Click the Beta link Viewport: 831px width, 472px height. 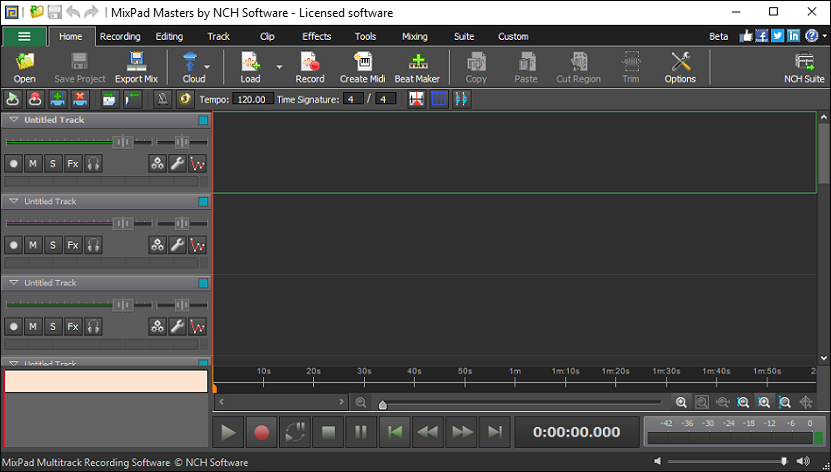pyautogui.click(x=718, y=37)
